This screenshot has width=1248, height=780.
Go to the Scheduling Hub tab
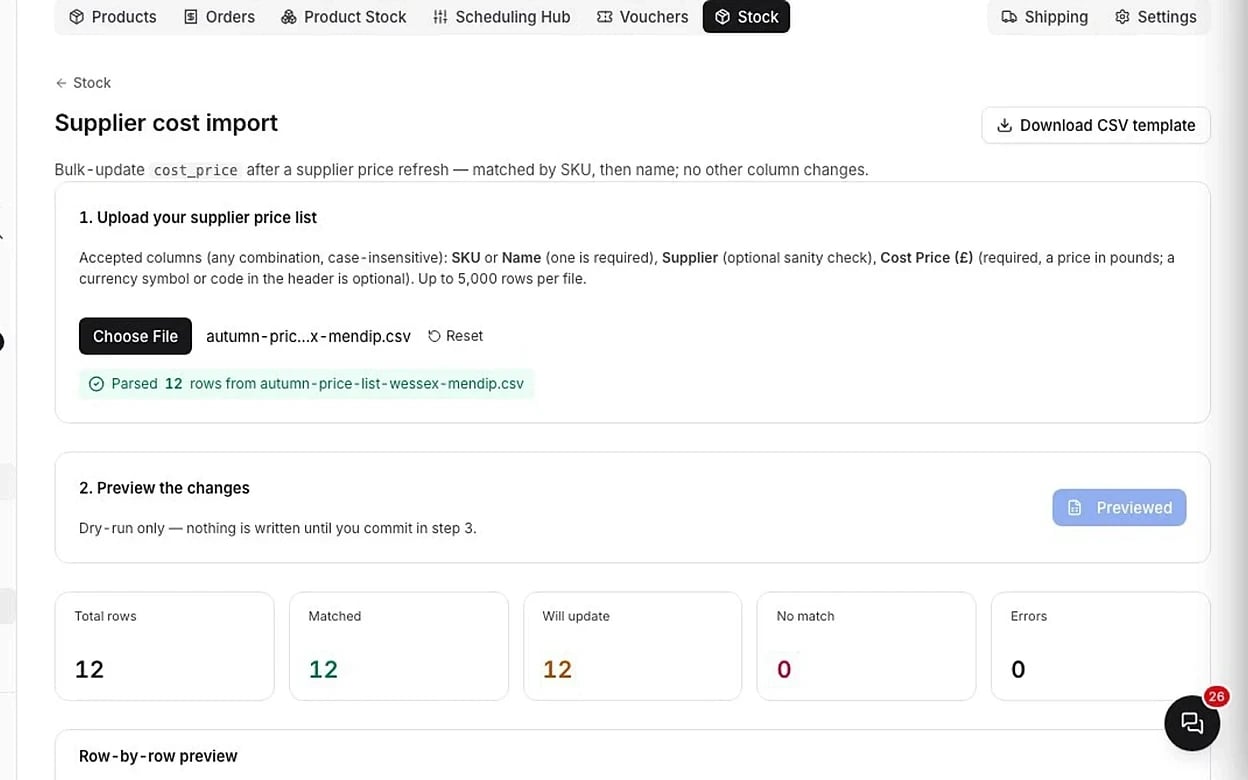[502, 17]
